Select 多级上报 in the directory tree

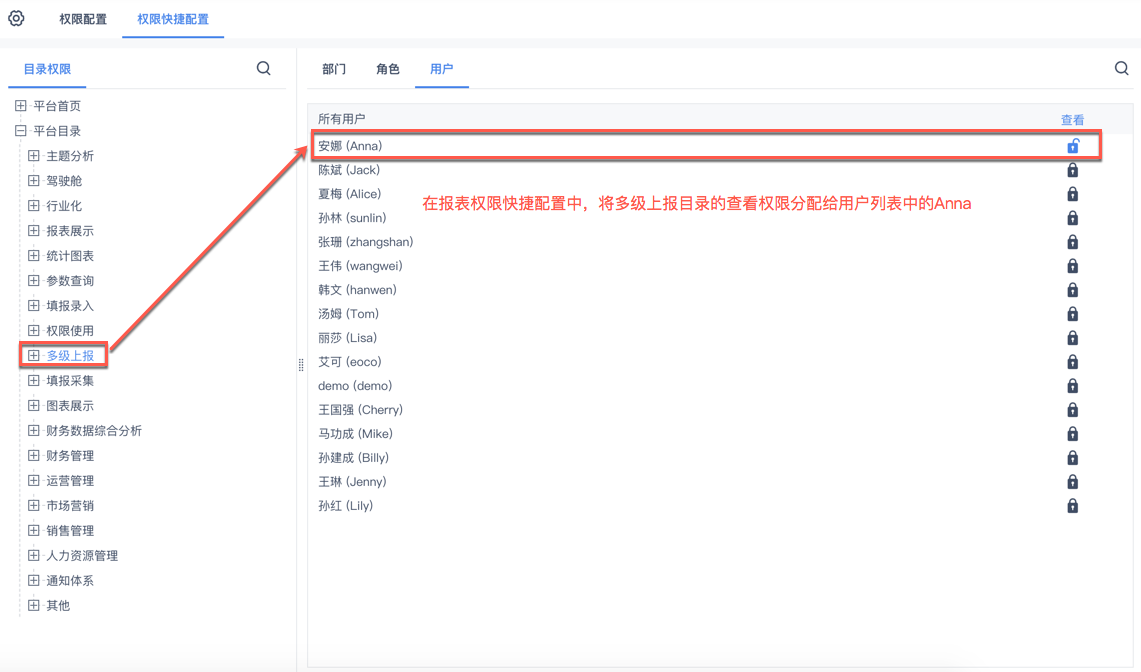click(70, 355)
